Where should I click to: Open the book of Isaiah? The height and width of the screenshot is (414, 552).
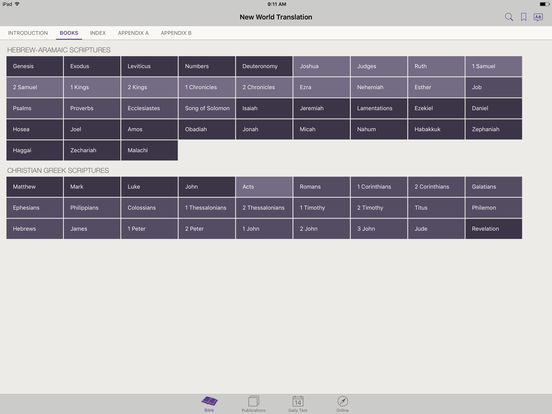(264, 108)
